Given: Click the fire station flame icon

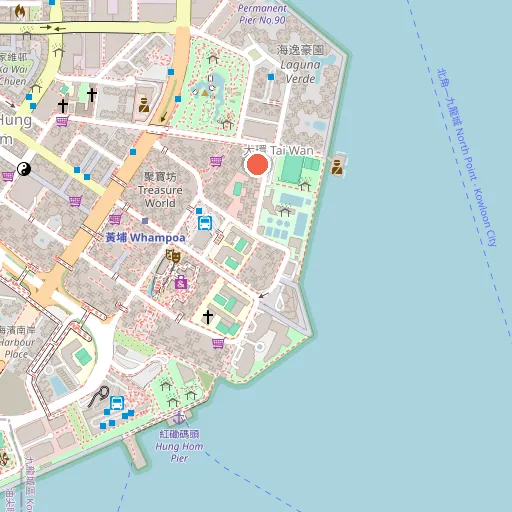Looking at the screenshot, I should 20,12.
